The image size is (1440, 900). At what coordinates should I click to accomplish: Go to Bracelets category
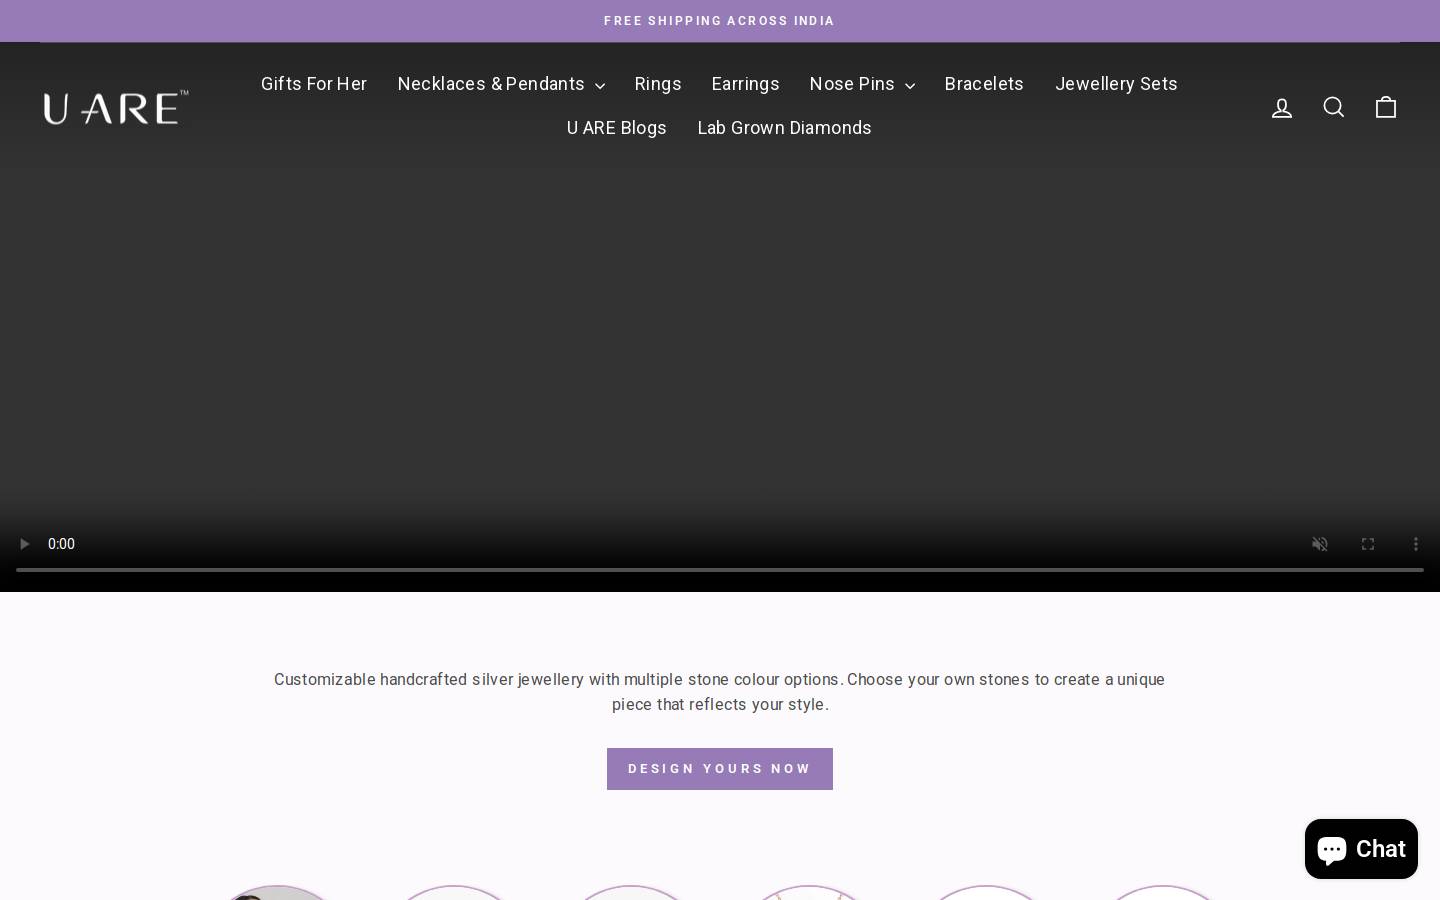984,84
